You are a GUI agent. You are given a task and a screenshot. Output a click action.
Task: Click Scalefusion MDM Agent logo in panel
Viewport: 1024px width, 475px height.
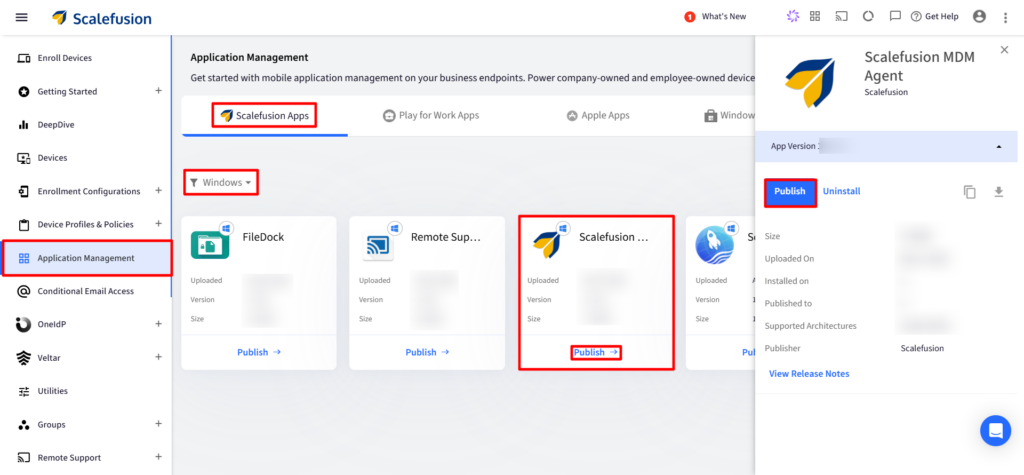coord(810,82)
